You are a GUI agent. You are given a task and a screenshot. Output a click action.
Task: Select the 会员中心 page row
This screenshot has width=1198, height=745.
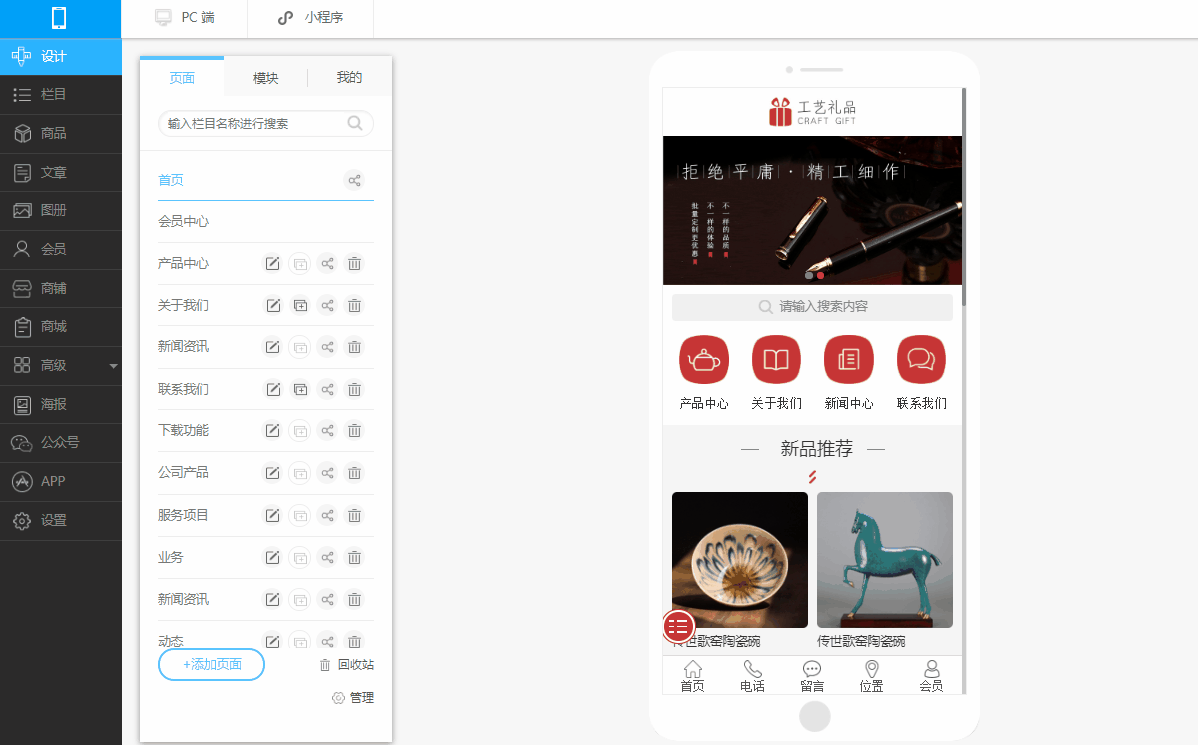click(265, 222)
